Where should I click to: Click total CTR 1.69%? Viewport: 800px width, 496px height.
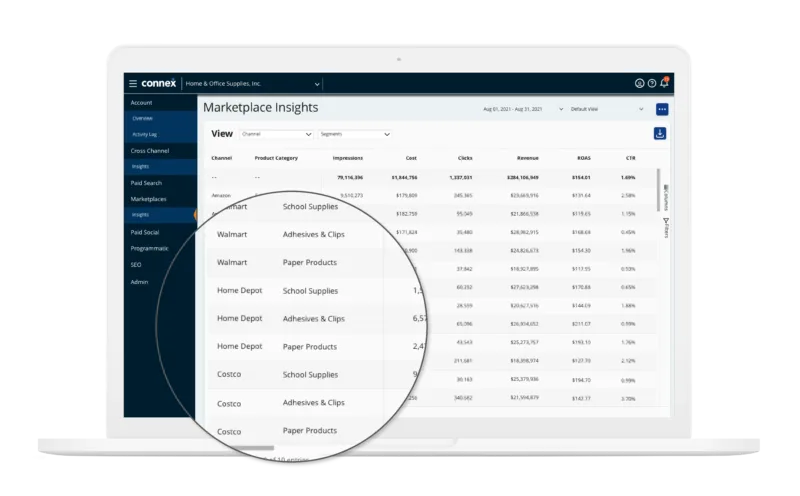pos(628,178)
